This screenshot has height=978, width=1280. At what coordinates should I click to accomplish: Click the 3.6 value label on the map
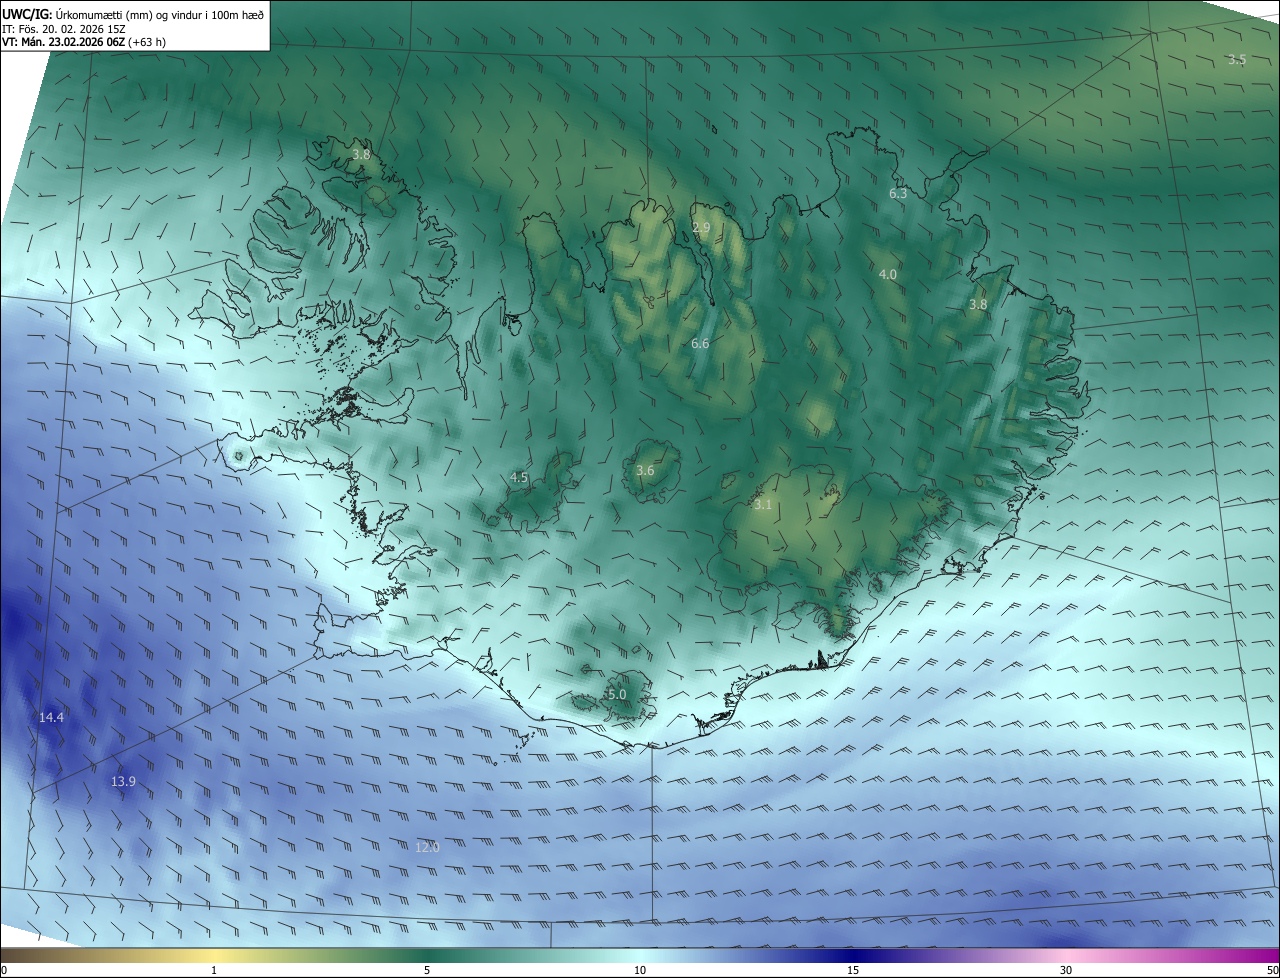(x=645, y=471)
